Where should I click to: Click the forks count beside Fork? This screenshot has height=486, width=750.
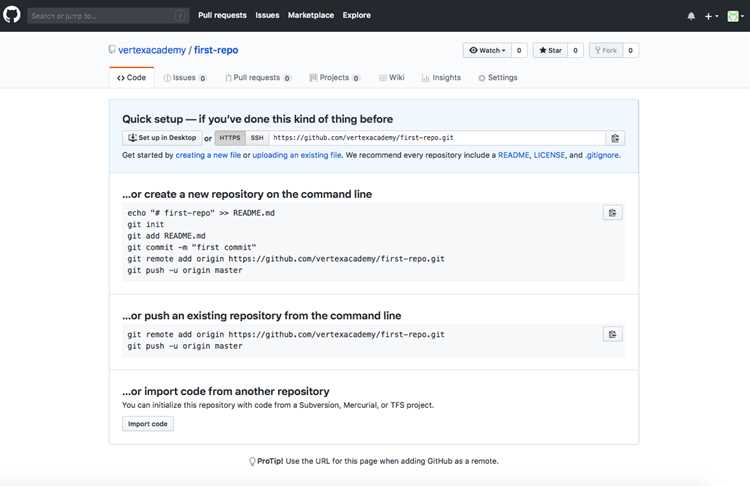point(630,50)
